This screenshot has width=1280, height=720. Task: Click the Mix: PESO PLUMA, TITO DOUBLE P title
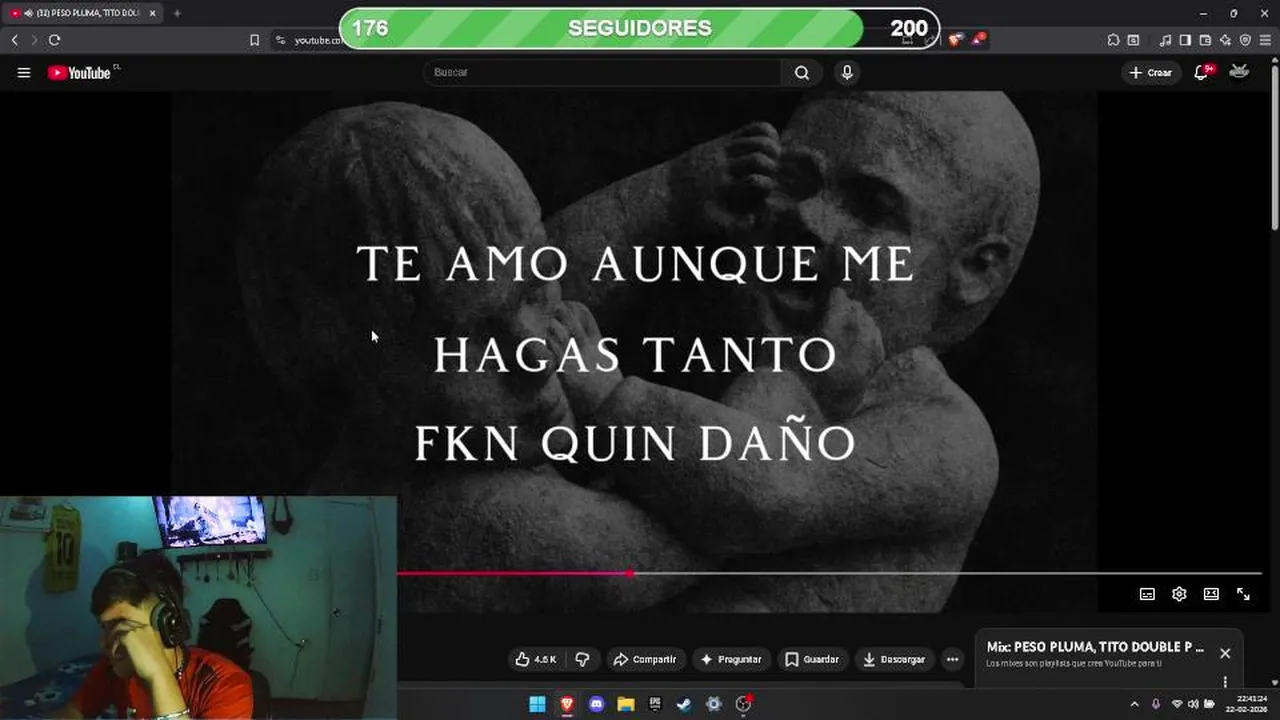click(x=1095, y=647)
